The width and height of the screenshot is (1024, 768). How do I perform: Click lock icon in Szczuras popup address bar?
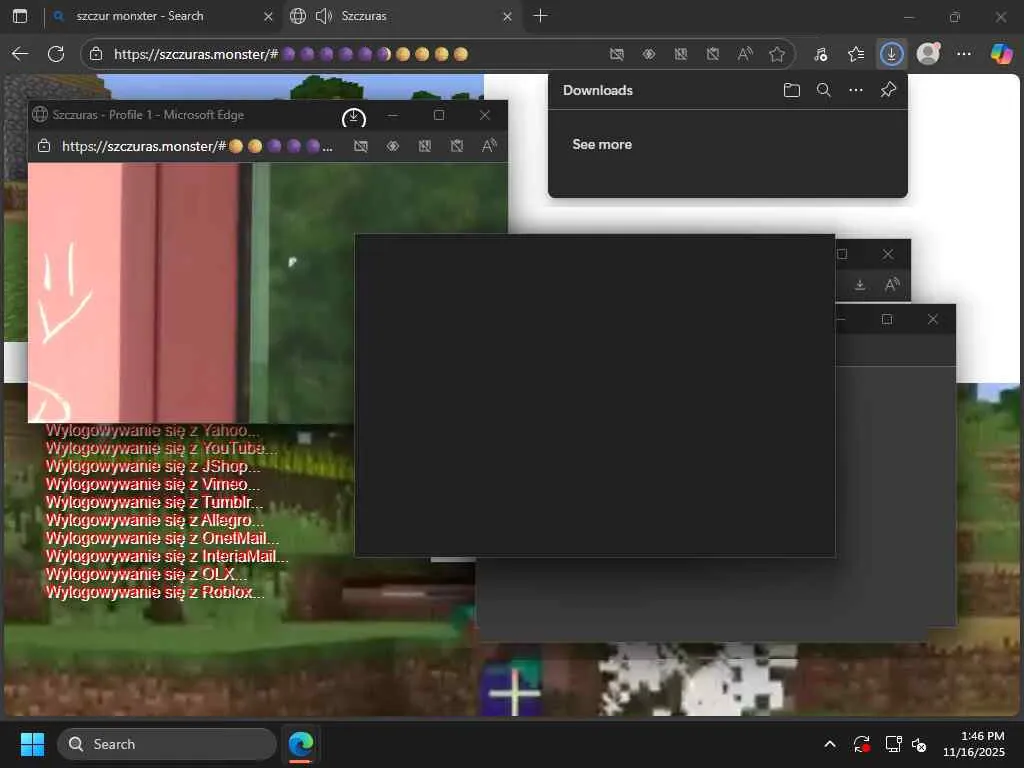point(44,146)
